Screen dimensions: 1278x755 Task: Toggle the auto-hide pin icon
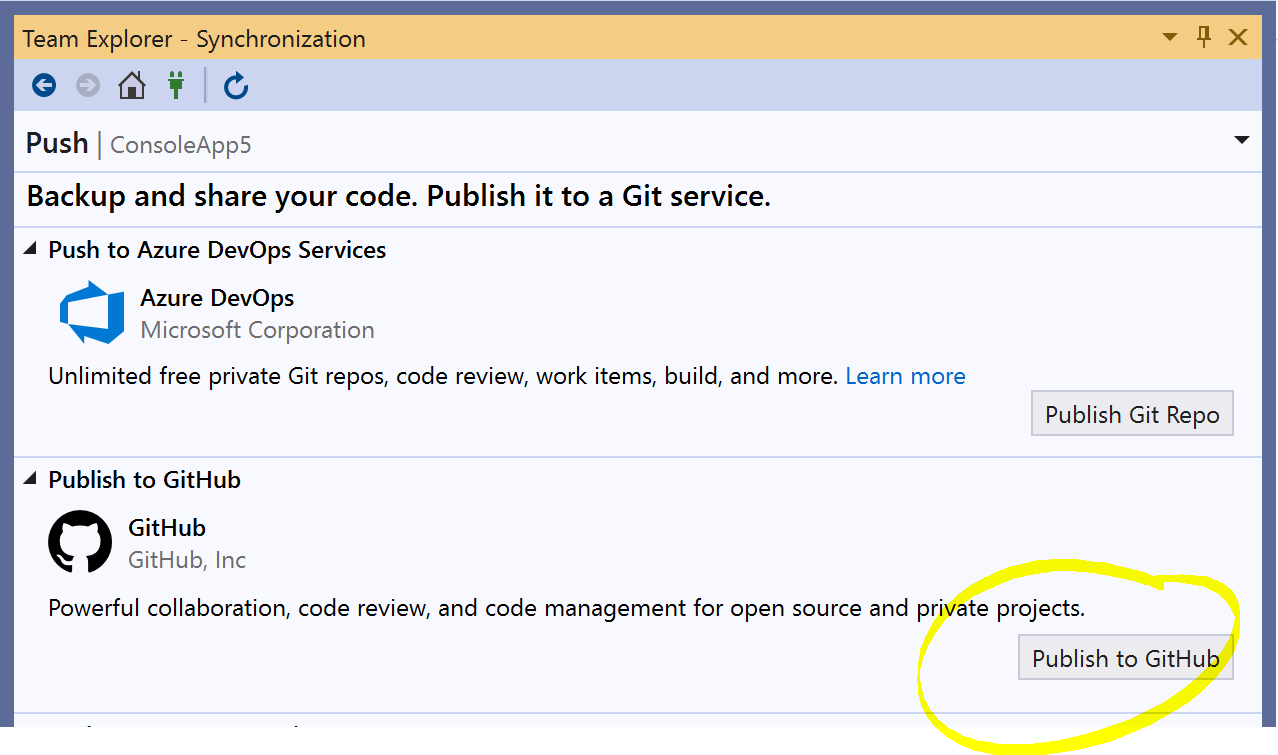1204,38
